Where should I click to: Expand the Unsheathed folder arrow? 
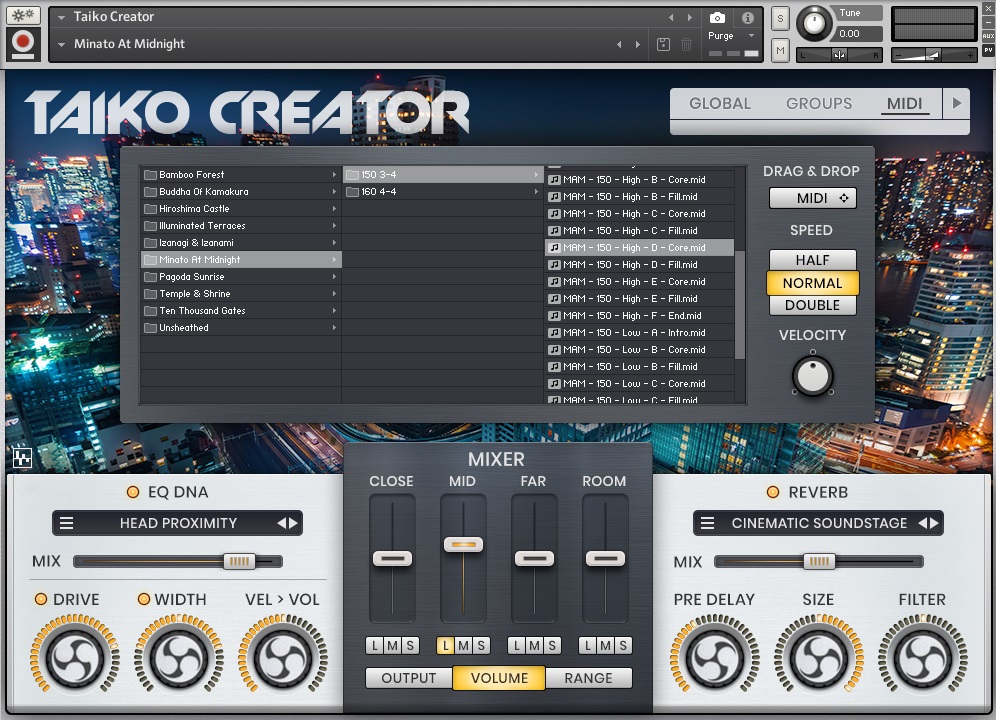(334, 327)
